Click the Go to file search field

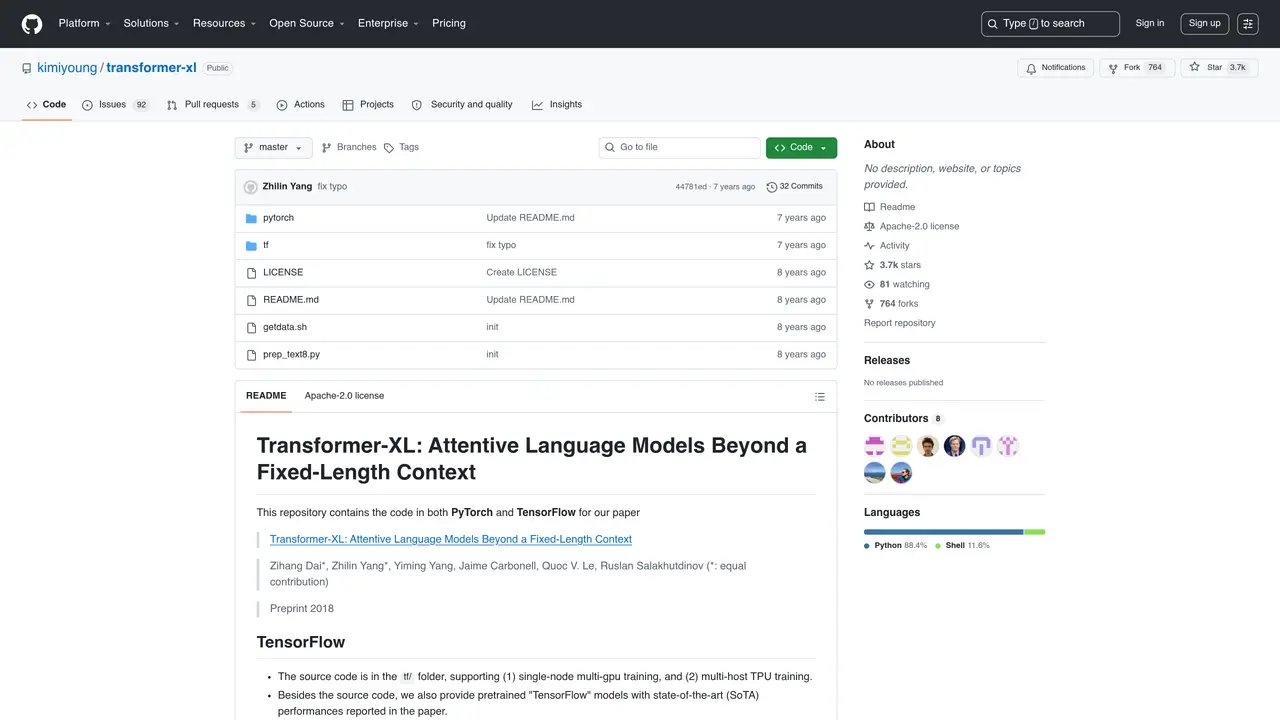click(x=680, y=148)
